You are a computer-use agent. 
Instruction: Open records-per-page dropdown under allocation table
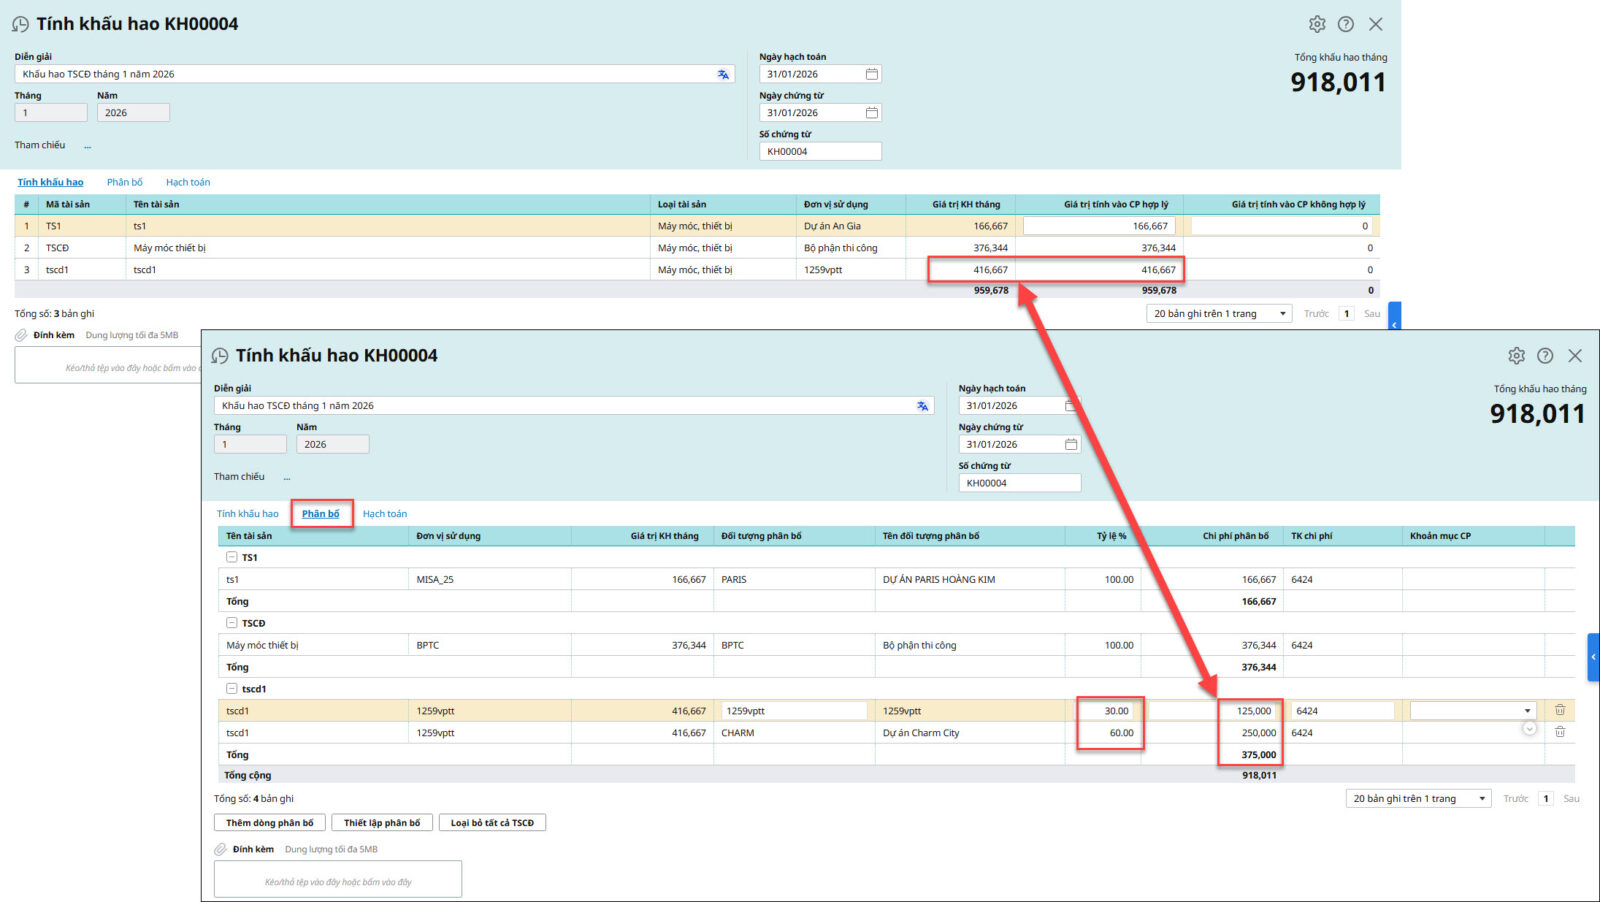(1417, 798)
